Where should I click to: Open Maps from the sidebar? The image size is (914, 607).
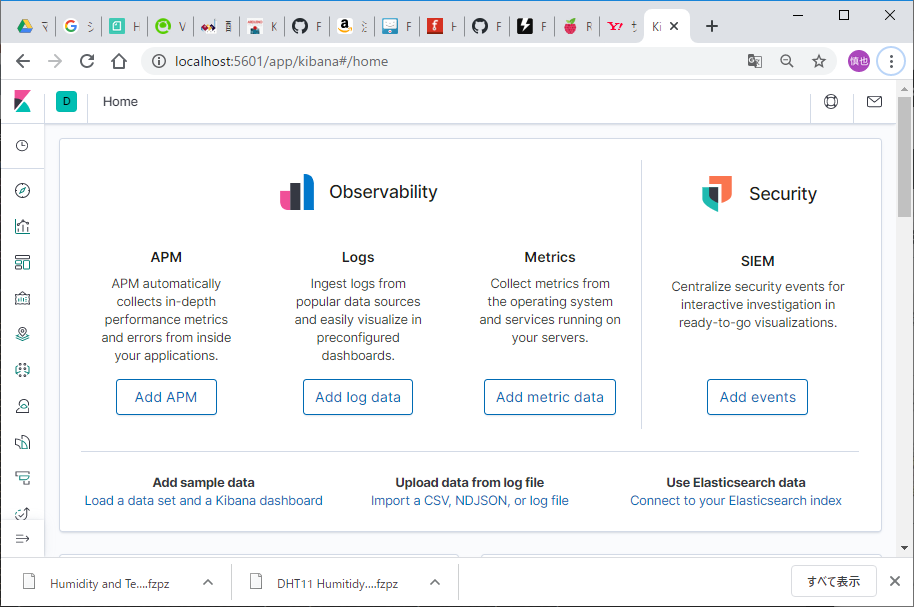click(22, 334)
